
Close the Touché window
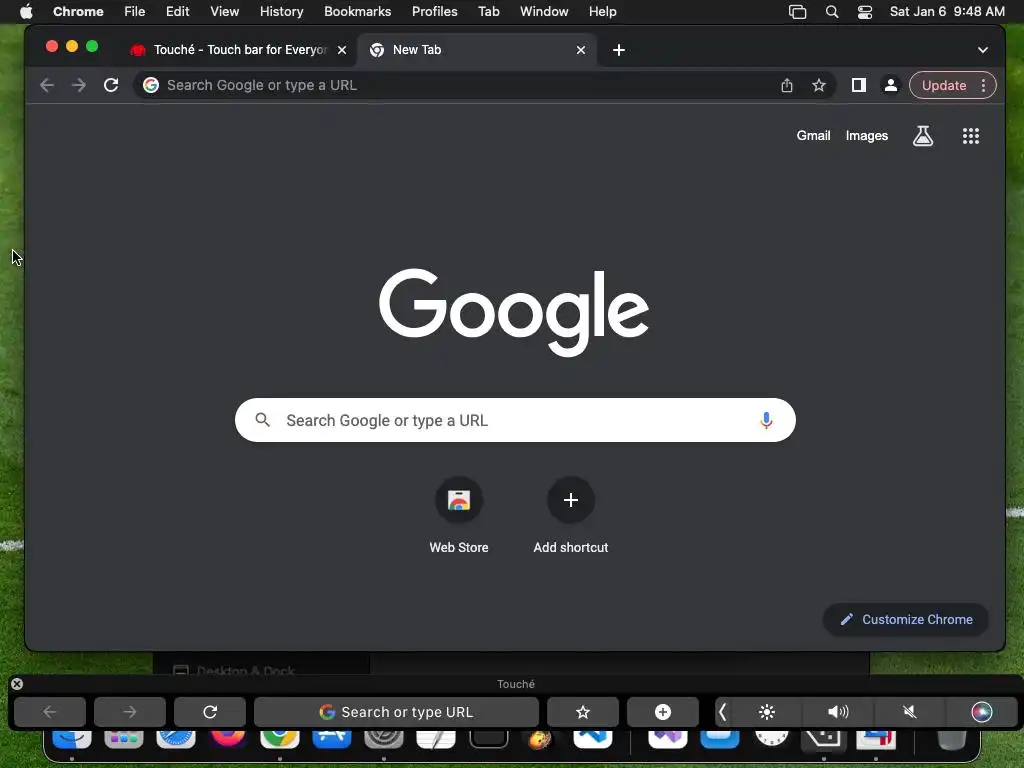17,684
